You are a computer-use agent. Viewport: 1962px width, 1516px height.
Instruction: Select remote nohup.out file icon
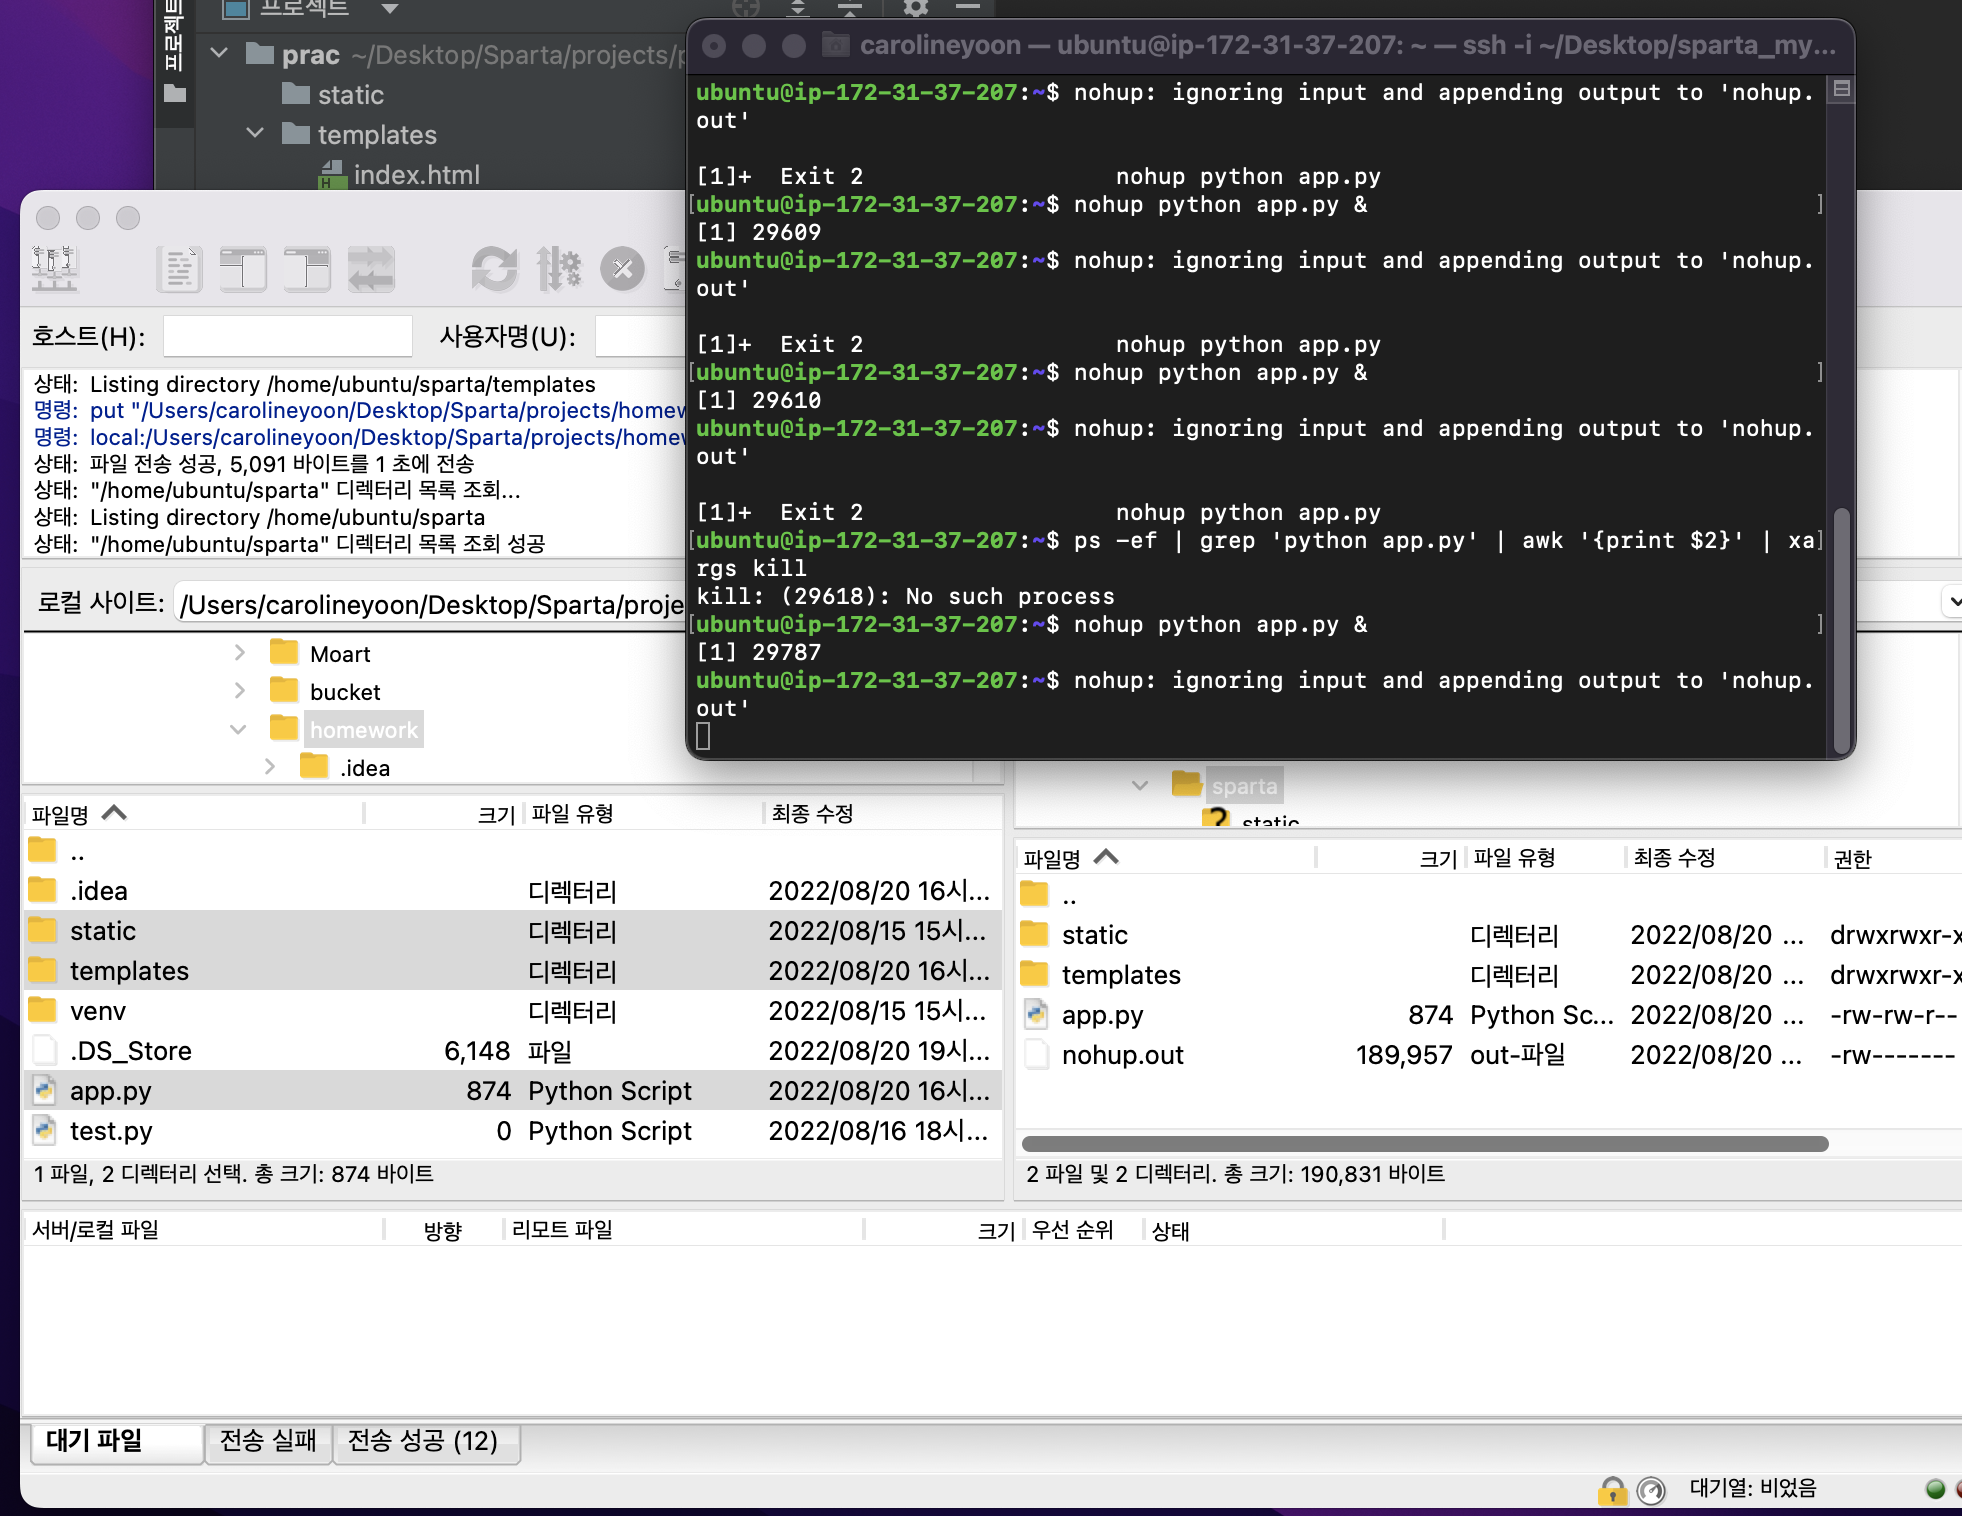point(1035,1054)
